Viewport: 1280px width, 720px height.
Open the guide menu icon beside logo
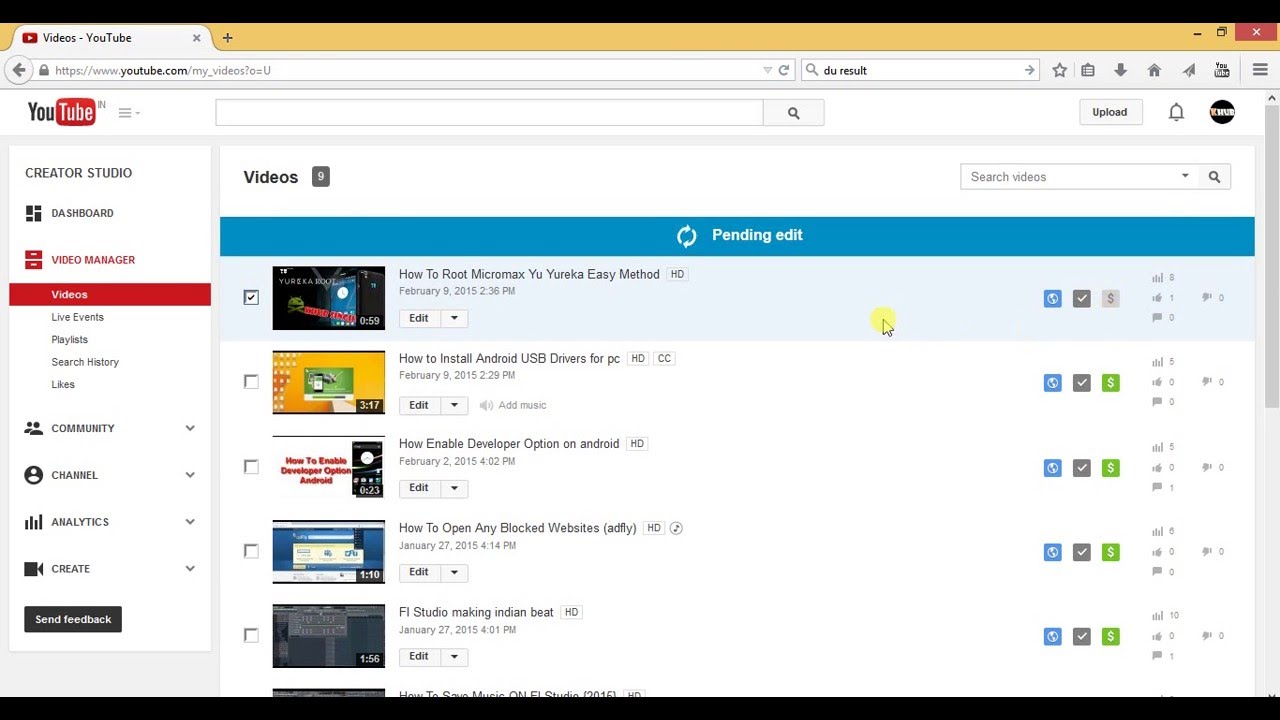129,113
